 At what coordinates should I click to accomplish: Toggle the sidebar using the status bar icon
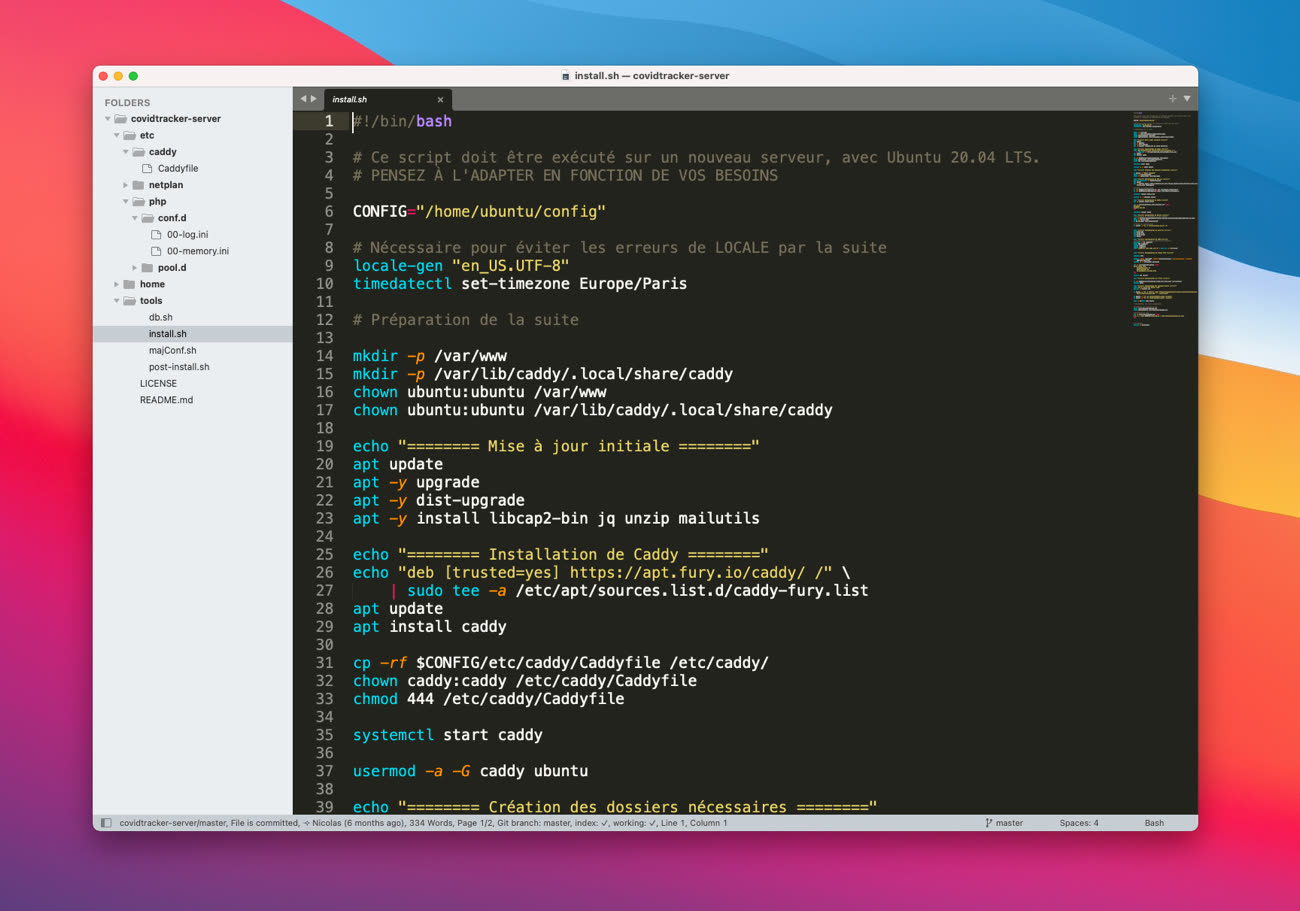coord(106,823)
